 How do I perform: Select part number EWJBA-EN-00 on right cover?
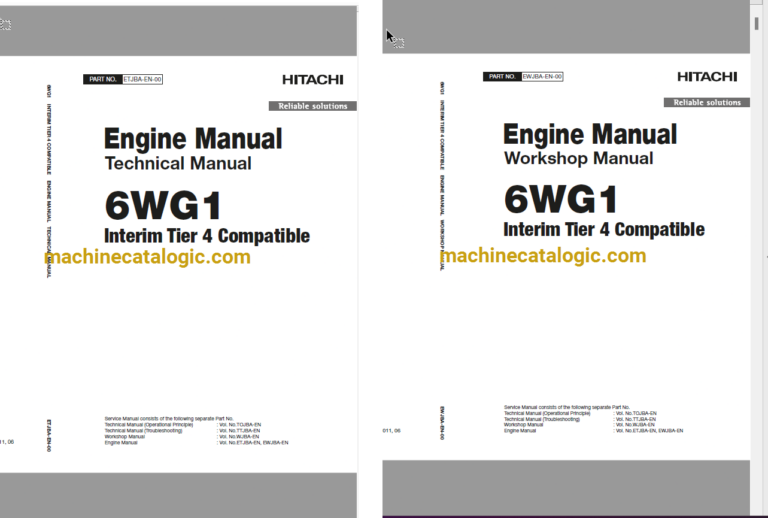pos(542,77)
